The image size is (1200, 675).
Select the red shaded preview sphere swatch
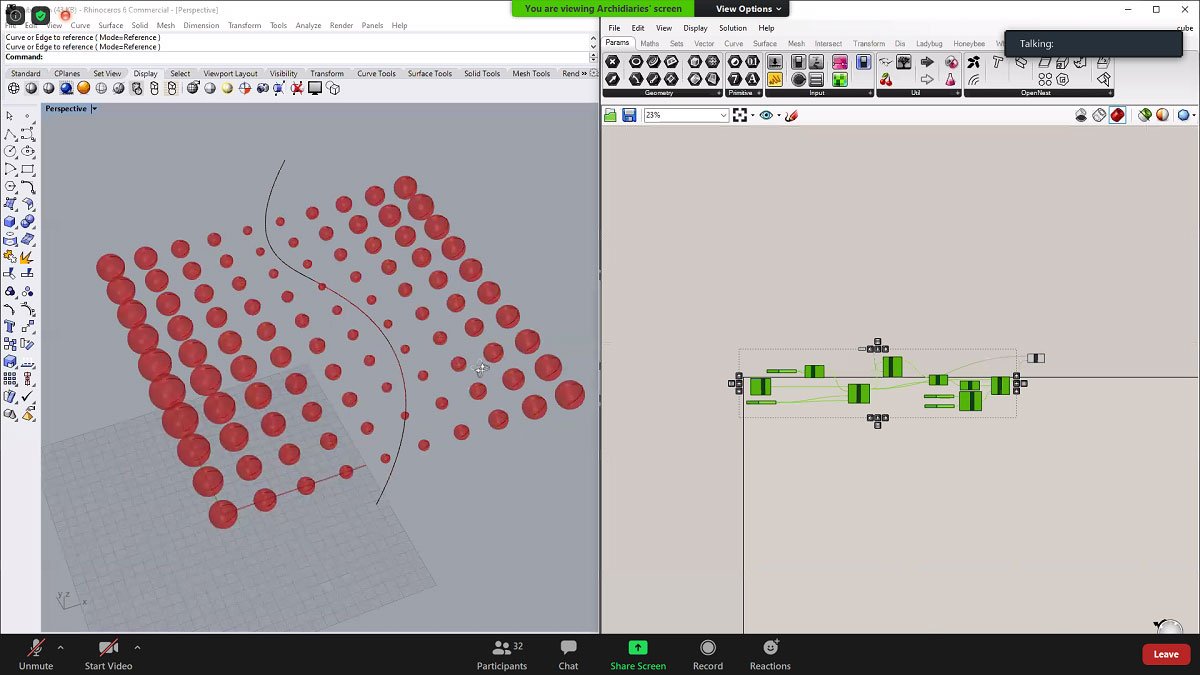[x=1115, y=115]
